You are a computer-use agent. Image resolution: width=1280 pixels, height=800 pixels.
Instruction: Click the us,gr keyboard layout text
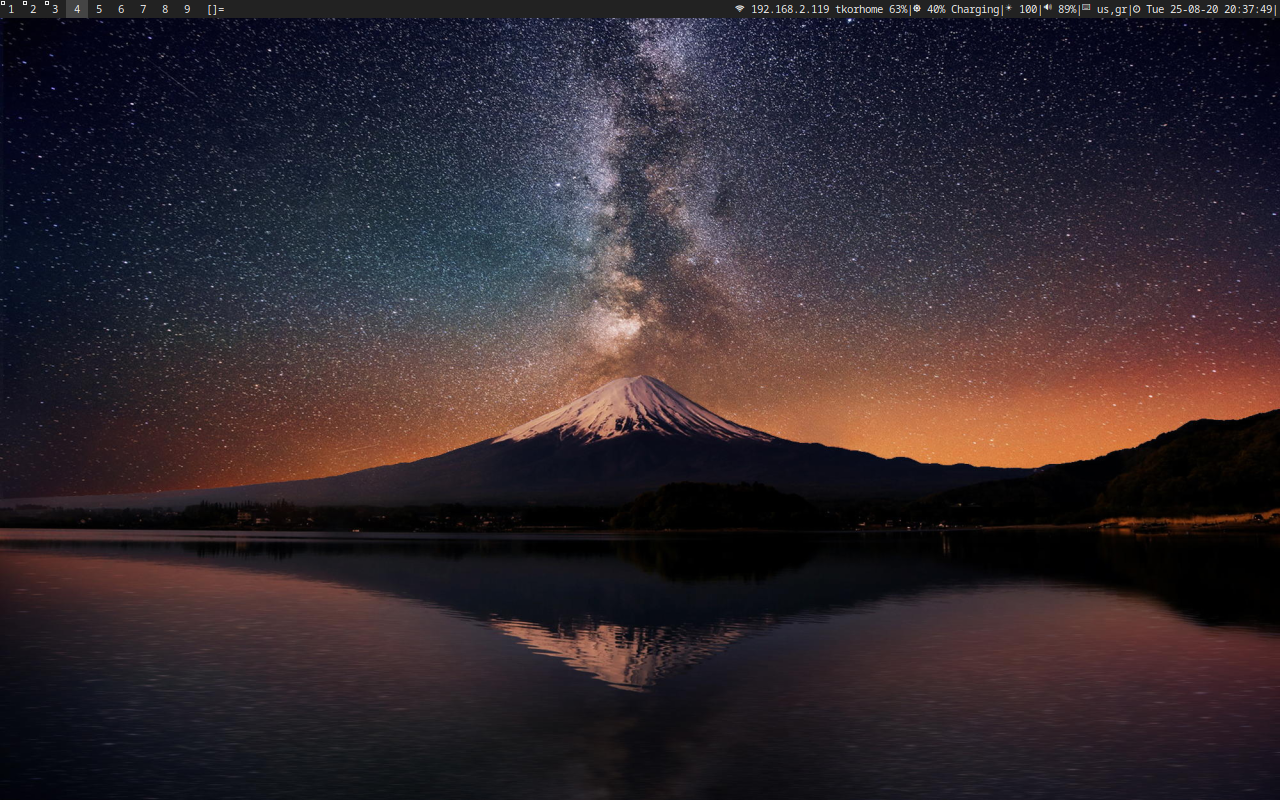1112,9
